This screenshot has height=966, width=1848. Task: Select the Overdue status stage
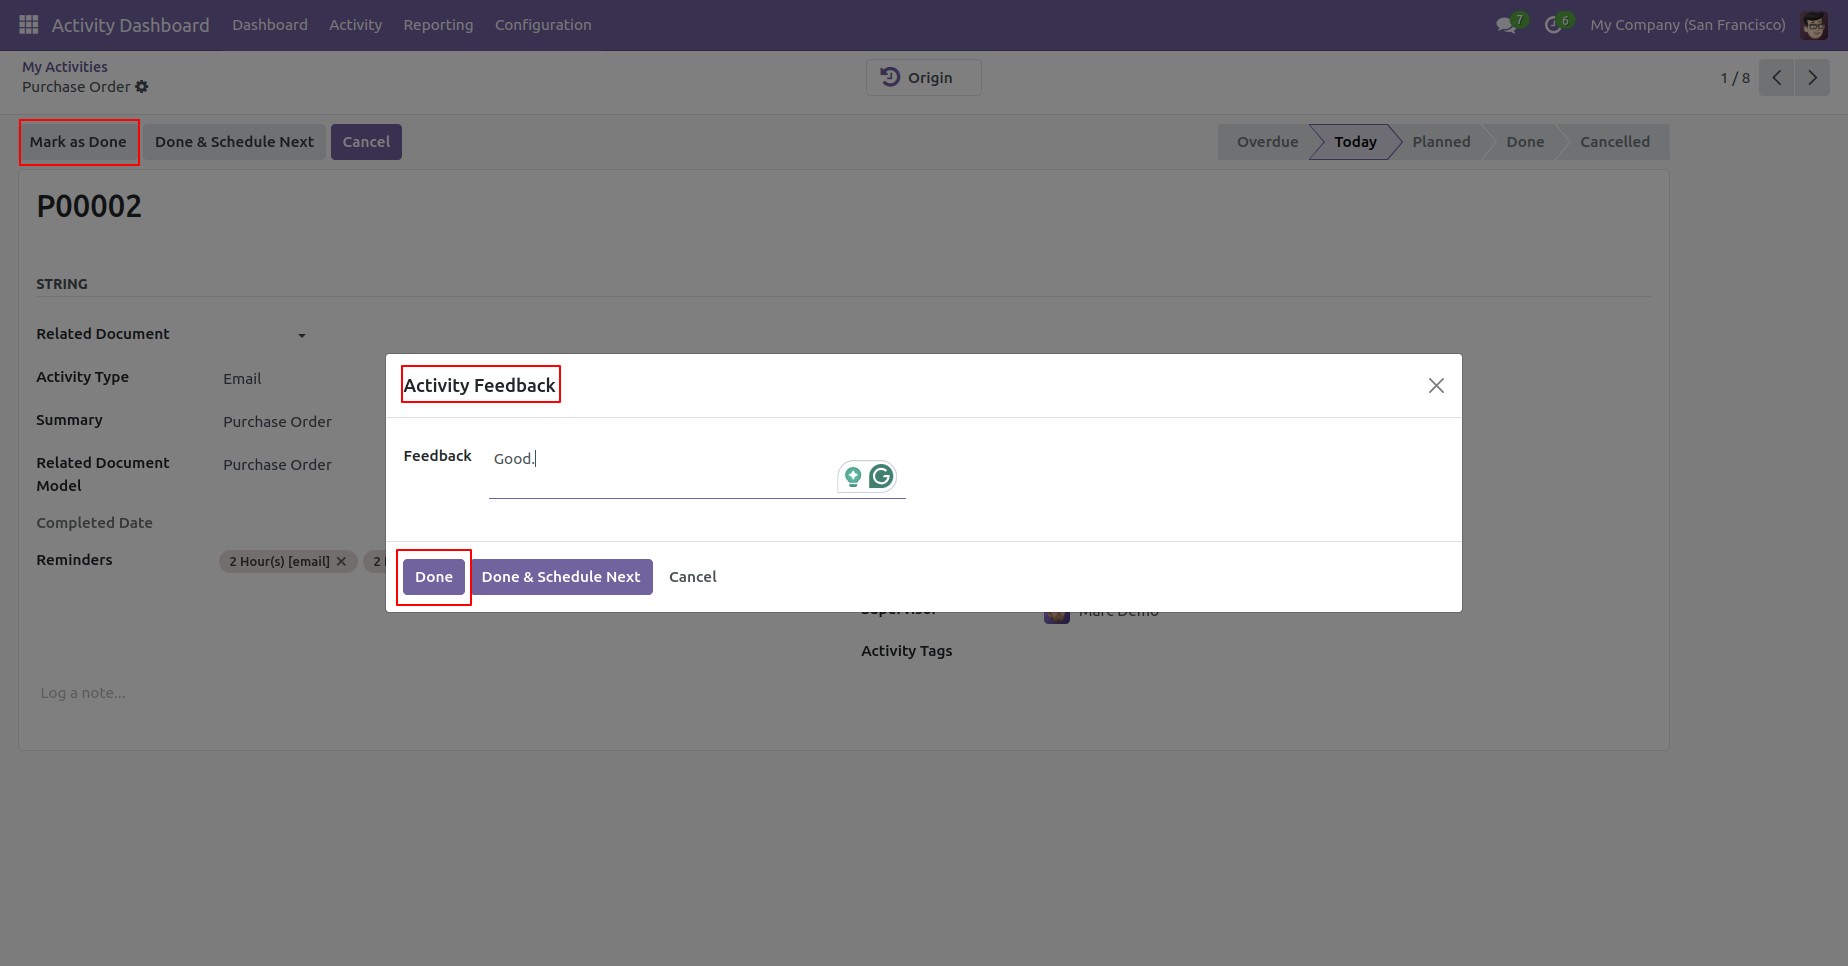click(1267, 142)
